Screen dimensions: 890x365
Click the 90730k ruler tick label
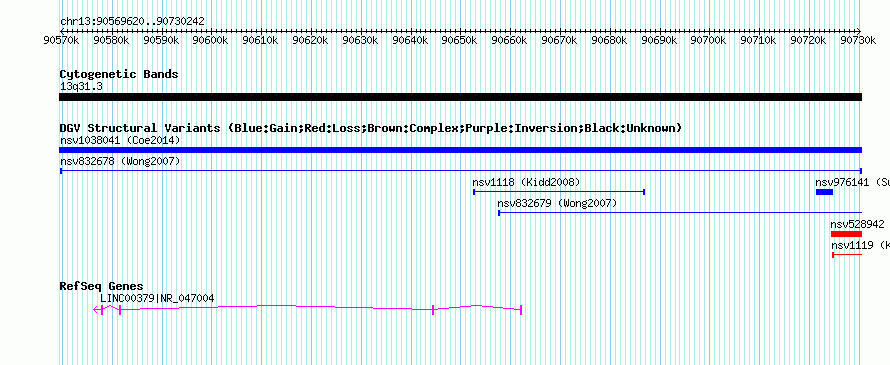tap(859, 40)
